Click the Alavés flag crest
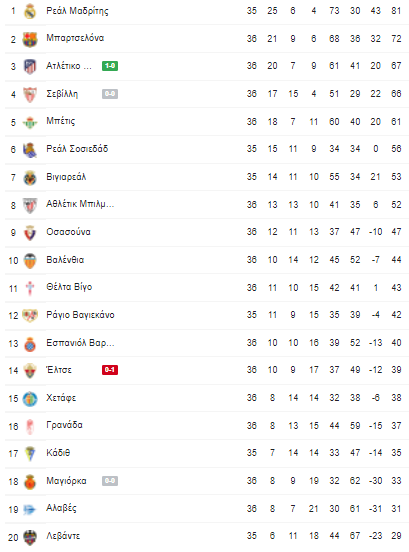The width and height of the screenshot is (409, 552). click(x=30, y=509)
